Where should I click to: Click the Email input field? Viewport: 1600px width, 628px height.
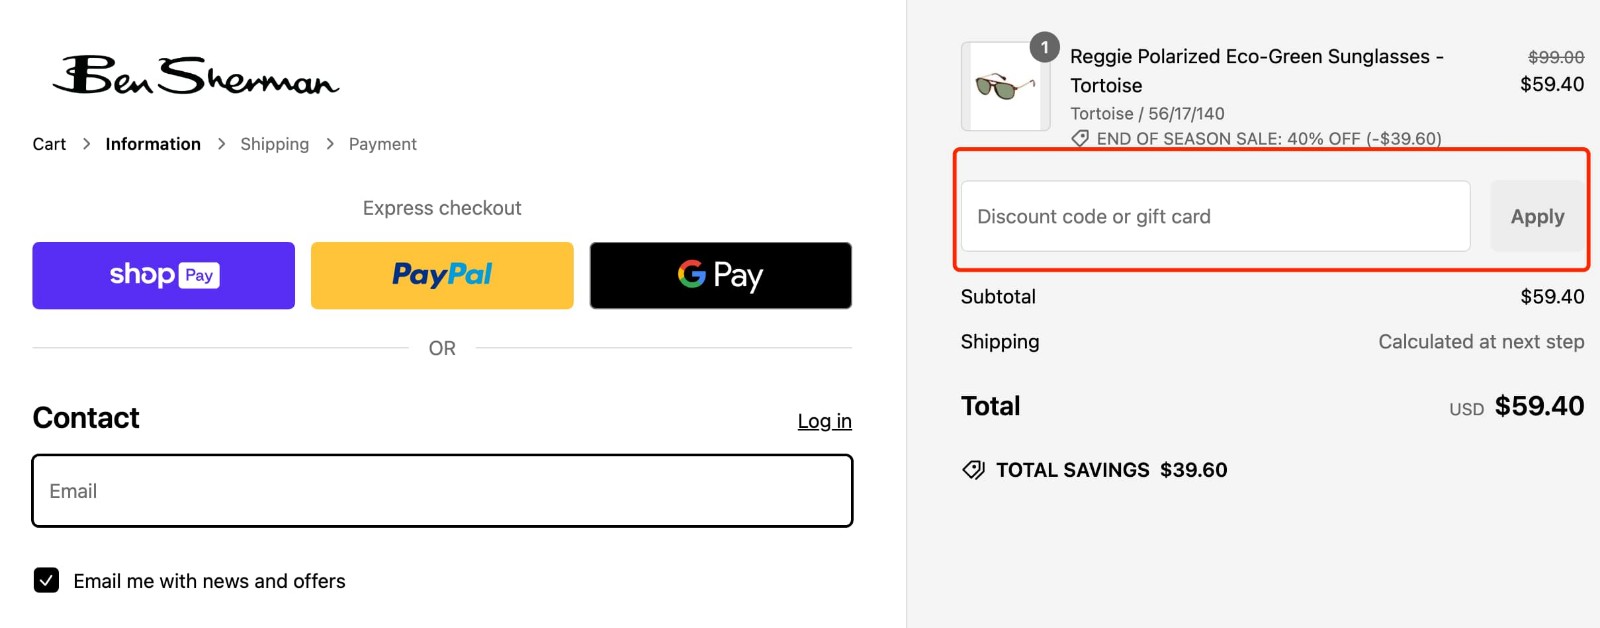[x=441, y=490]
